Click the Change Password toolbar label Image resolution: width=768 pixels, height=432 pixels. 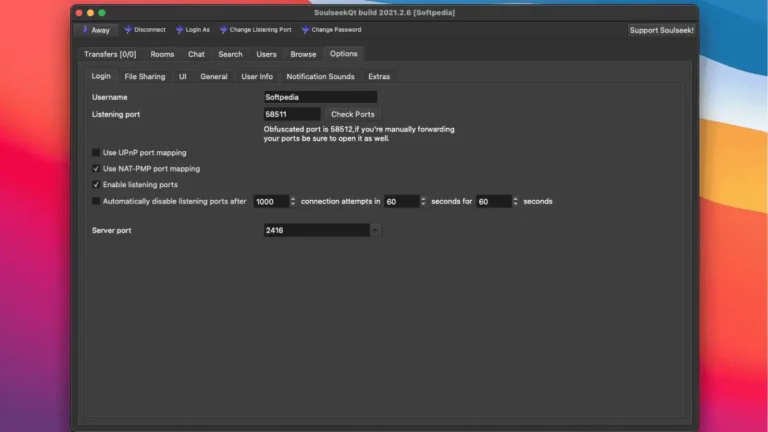[x=336, y=30]
